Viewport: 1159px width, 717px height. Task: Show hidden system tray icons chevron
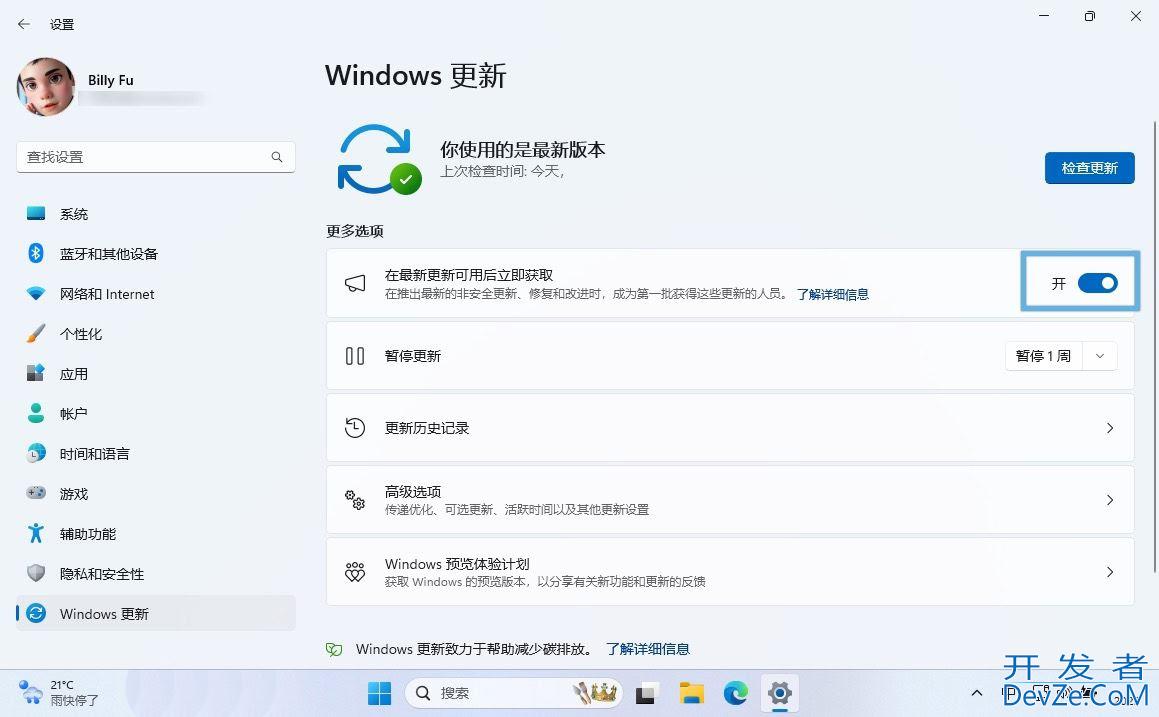[x=976, y=693]
